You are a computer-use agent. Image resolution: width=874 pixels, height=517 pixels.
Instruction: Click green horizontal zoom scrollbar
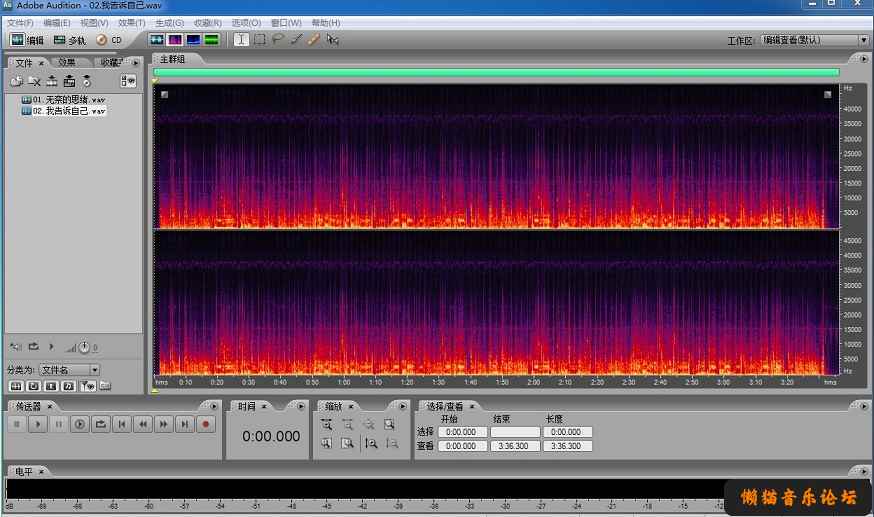click(496, 72)
